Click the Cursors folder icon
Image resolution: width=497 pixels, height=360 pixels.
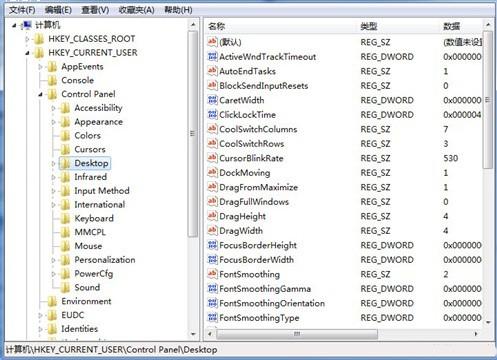[66, 149]
